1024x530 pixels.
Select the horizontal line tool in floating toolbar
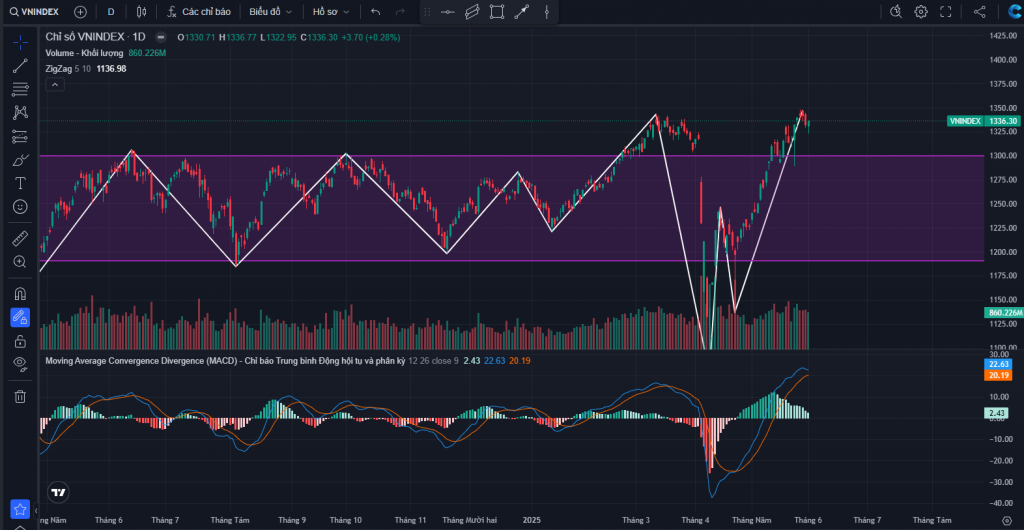[x=447, y=12]
